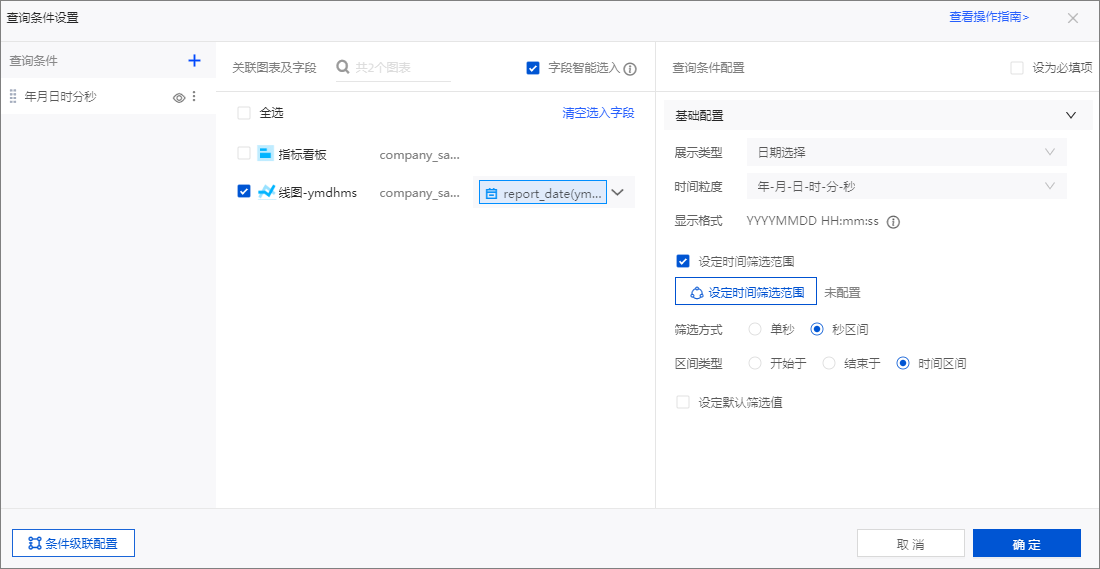Select 时间区间 interval type radio
This screenshot has height=569, width=1100.
[x=904, y=363]
